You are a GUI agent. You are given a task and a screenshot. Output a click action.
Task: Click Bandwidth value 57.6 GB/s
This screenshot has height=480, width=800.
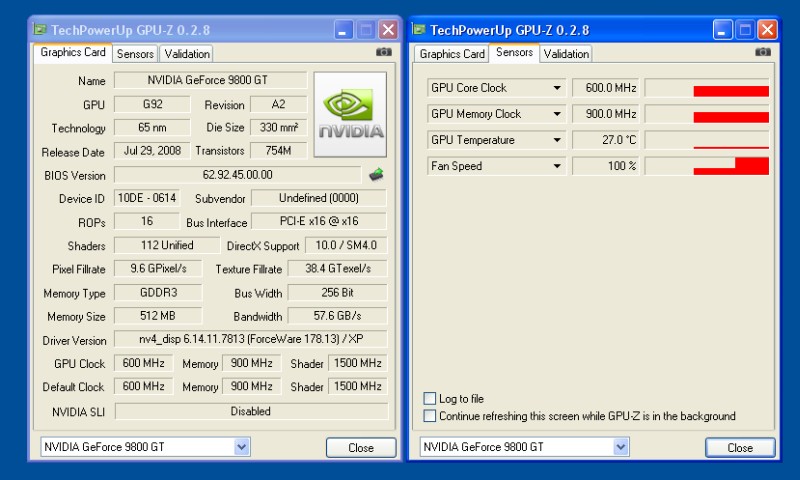tap(338, 316)
